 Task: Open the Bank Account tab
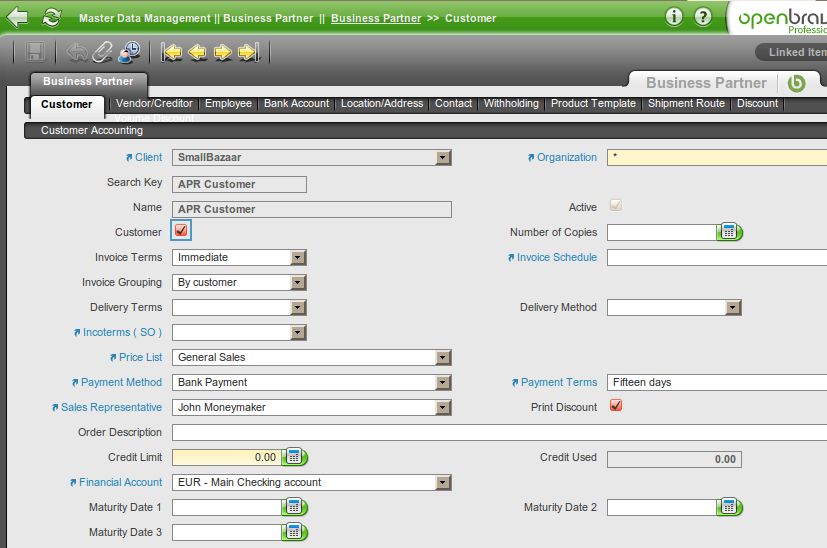point(296,103)
